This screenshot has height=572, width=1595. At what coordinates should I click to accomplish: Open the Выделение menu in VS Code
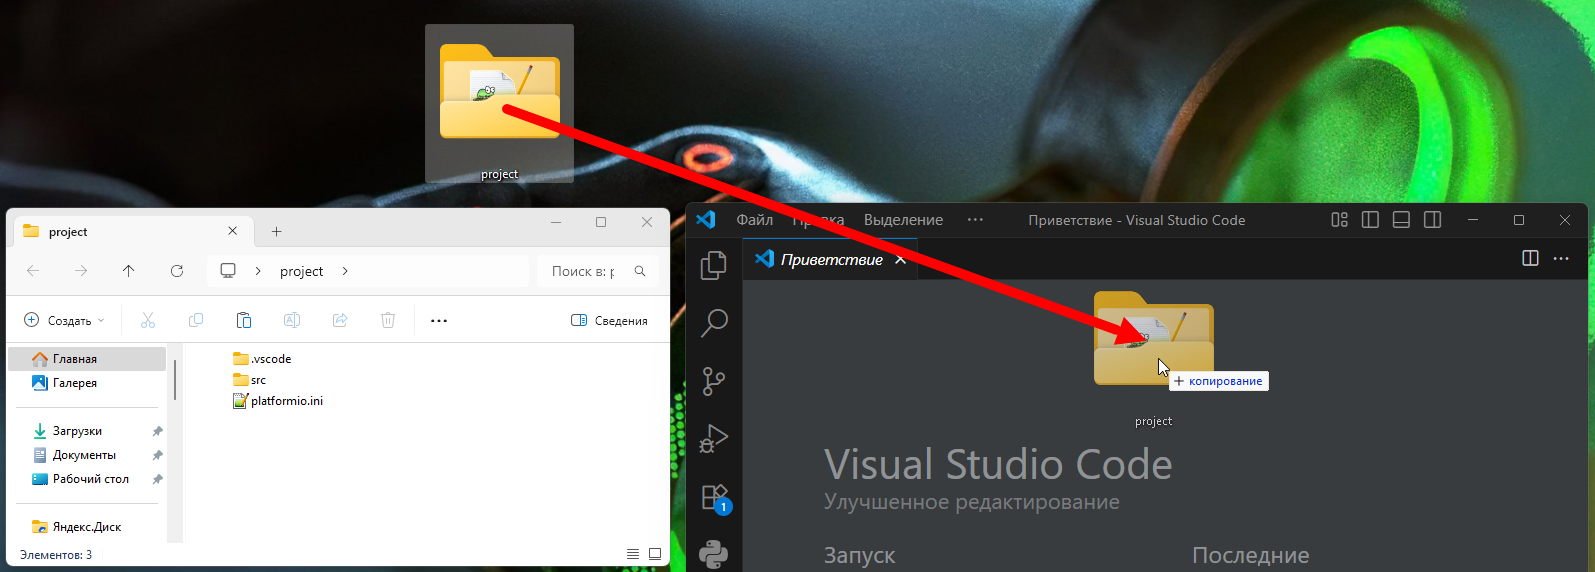tap(903, 220)
